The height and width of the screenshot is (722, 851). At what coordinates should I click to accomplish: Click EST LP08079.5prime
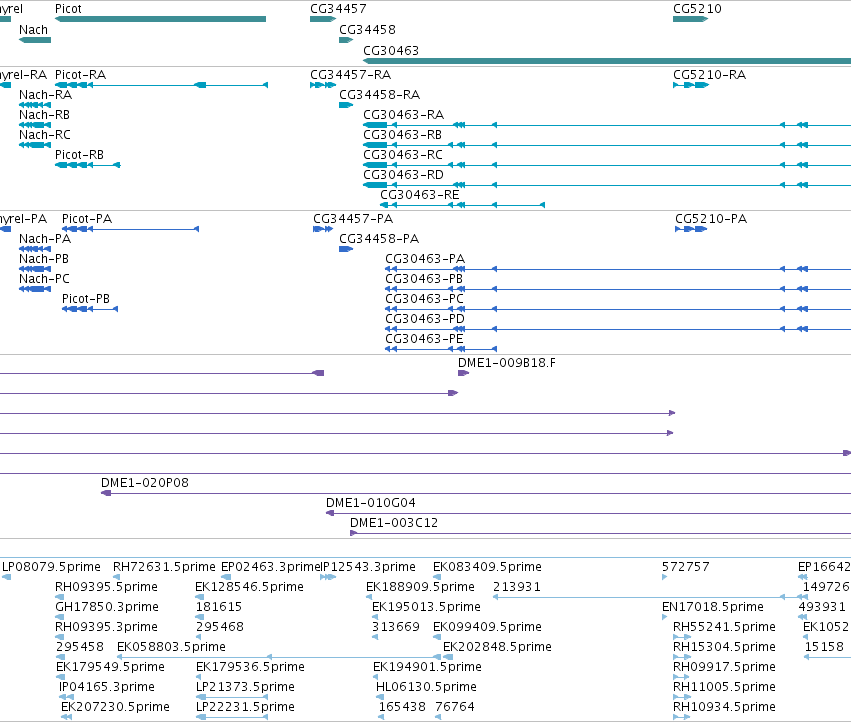coord(7,577)
